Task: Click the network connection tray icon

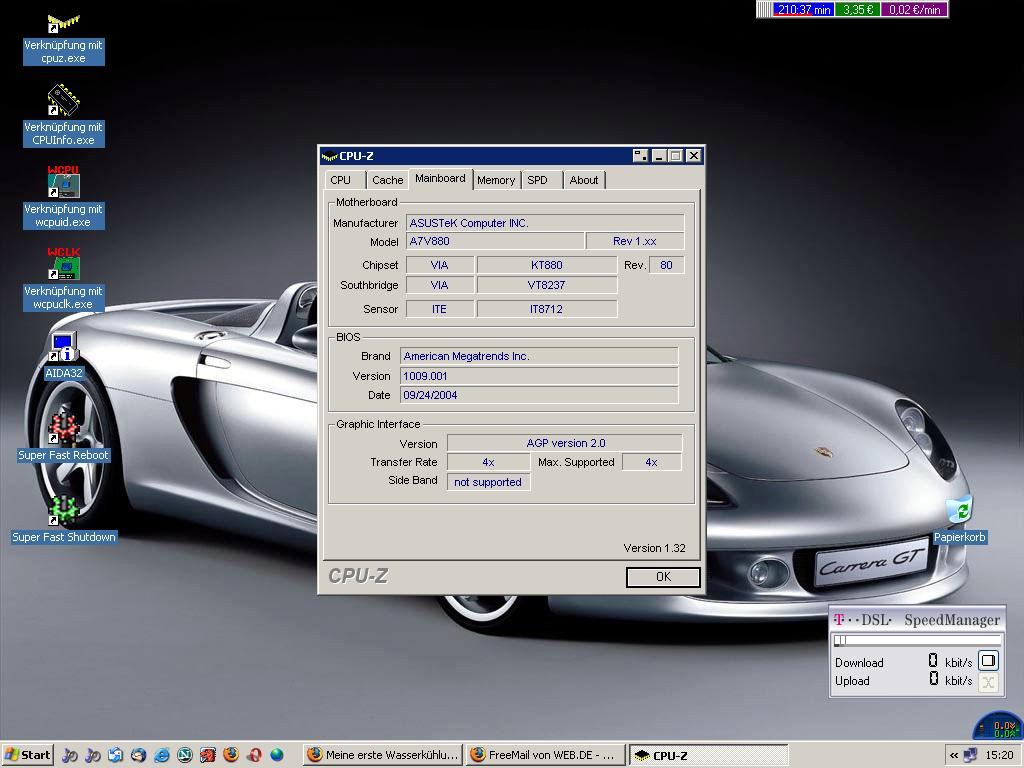Action: coord(969,755)
